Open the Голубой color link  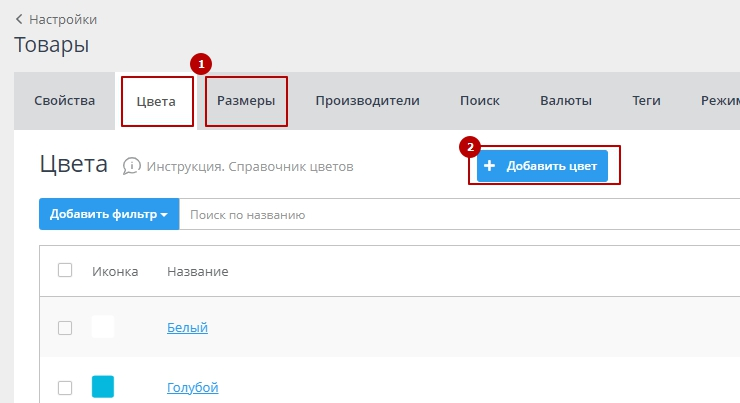tap(192, 387)
